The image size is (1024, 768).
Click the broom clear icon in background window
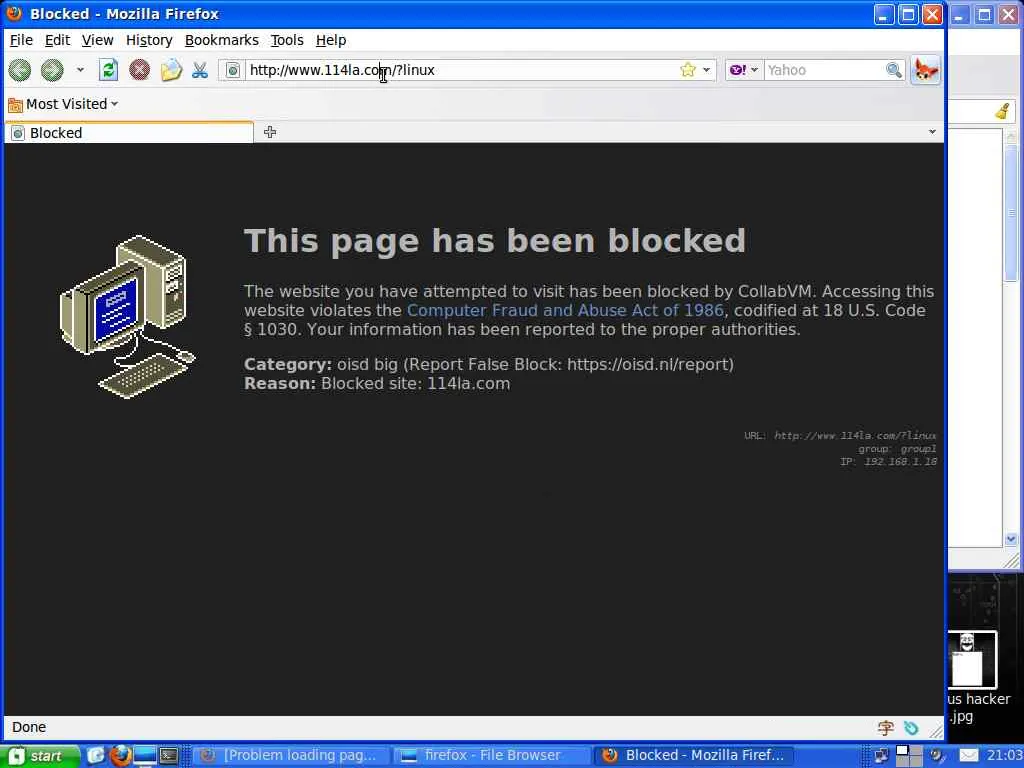(1002, 111)
